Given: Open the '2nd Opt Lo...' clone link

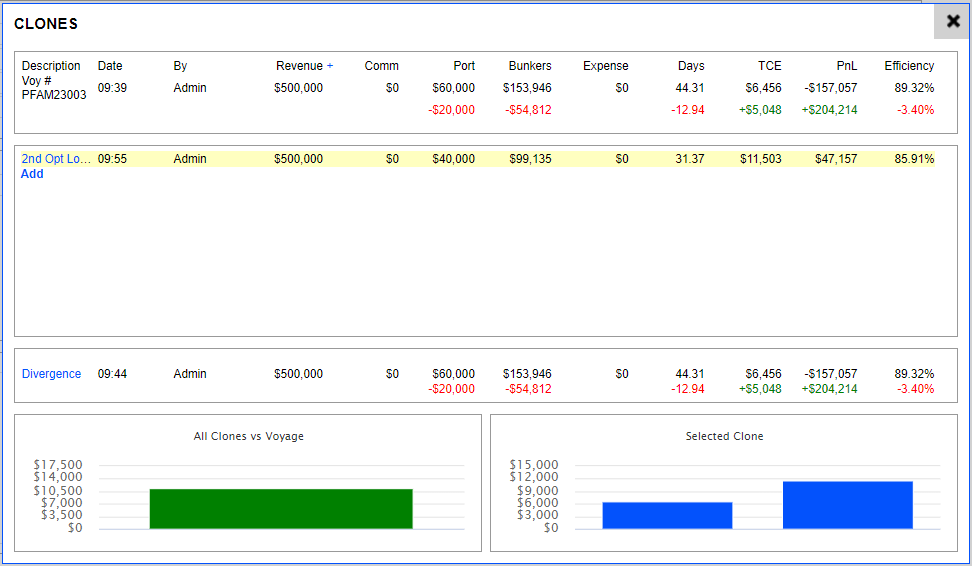Looking at the screenshot, I should point(56,159).
